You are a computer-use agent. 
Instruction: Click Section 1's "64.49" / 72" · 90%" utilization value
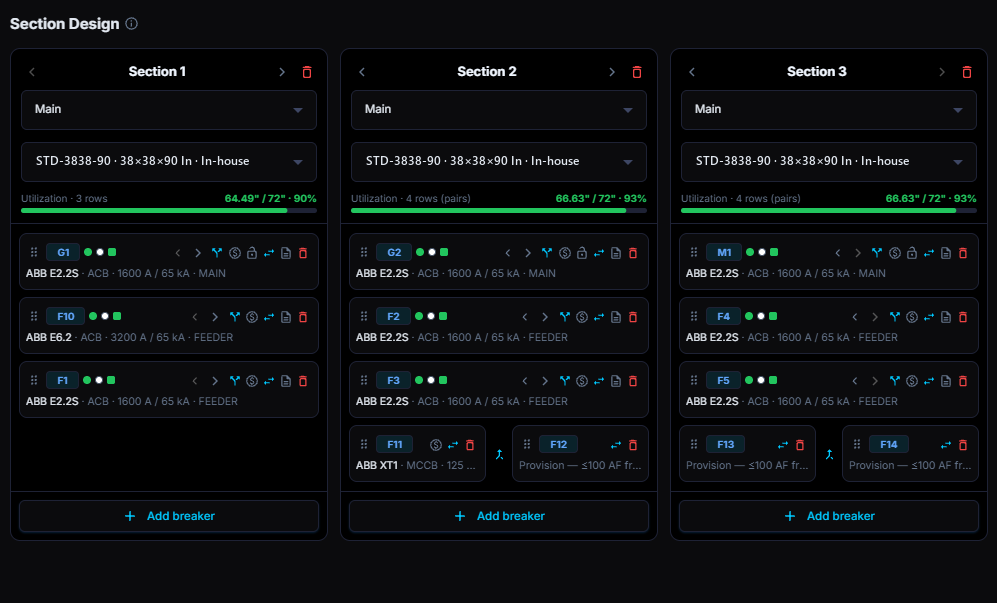[270, 198]
